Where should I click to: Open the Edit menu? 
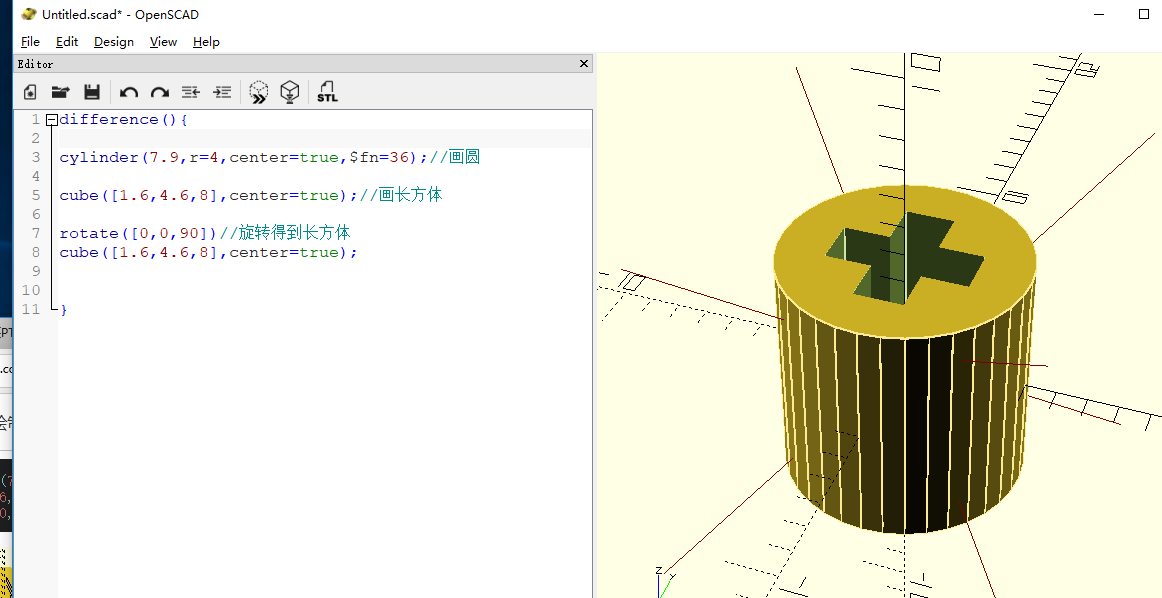point(67,42)
